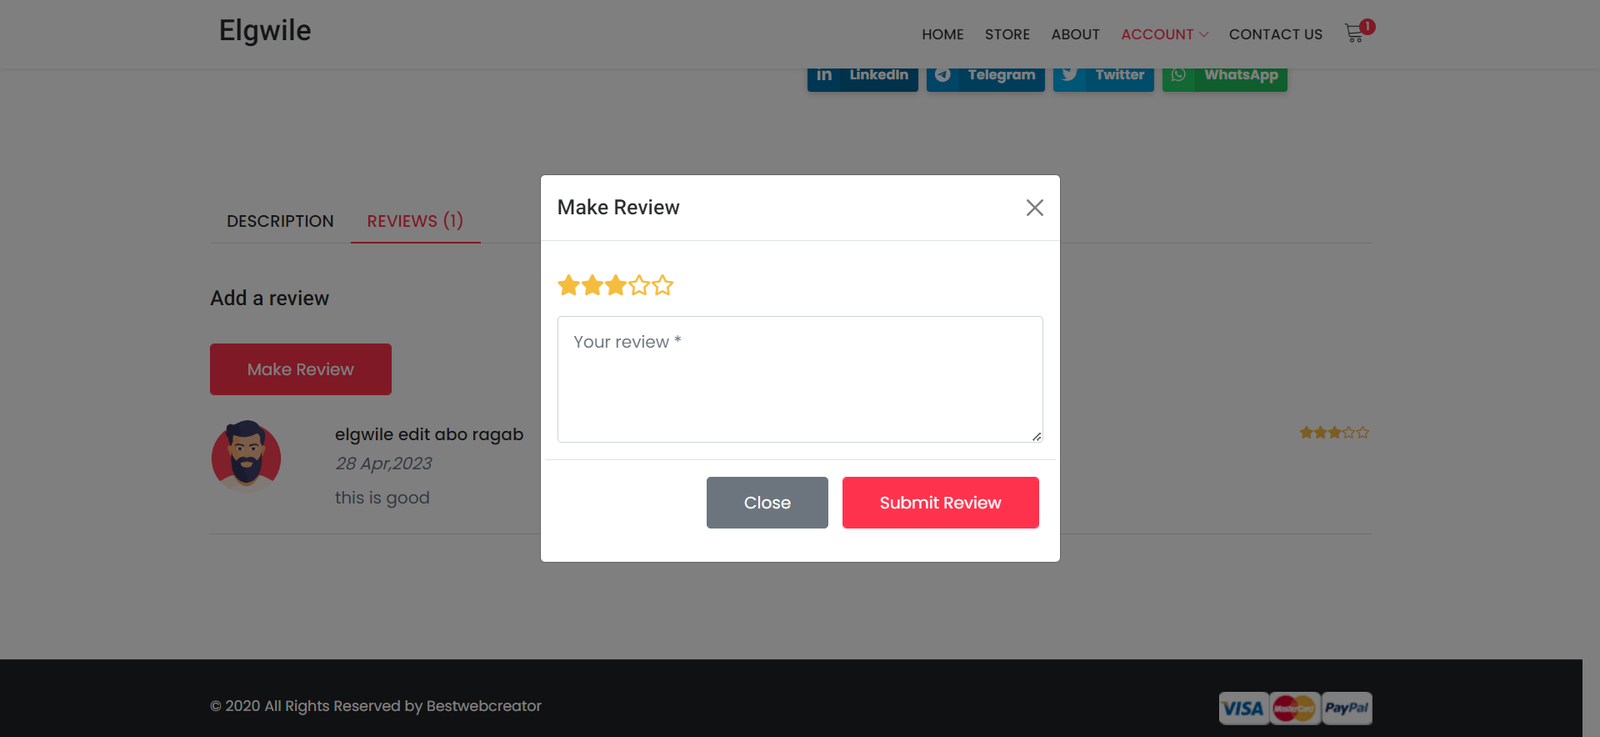Click the gray Close button

point(767,502)
